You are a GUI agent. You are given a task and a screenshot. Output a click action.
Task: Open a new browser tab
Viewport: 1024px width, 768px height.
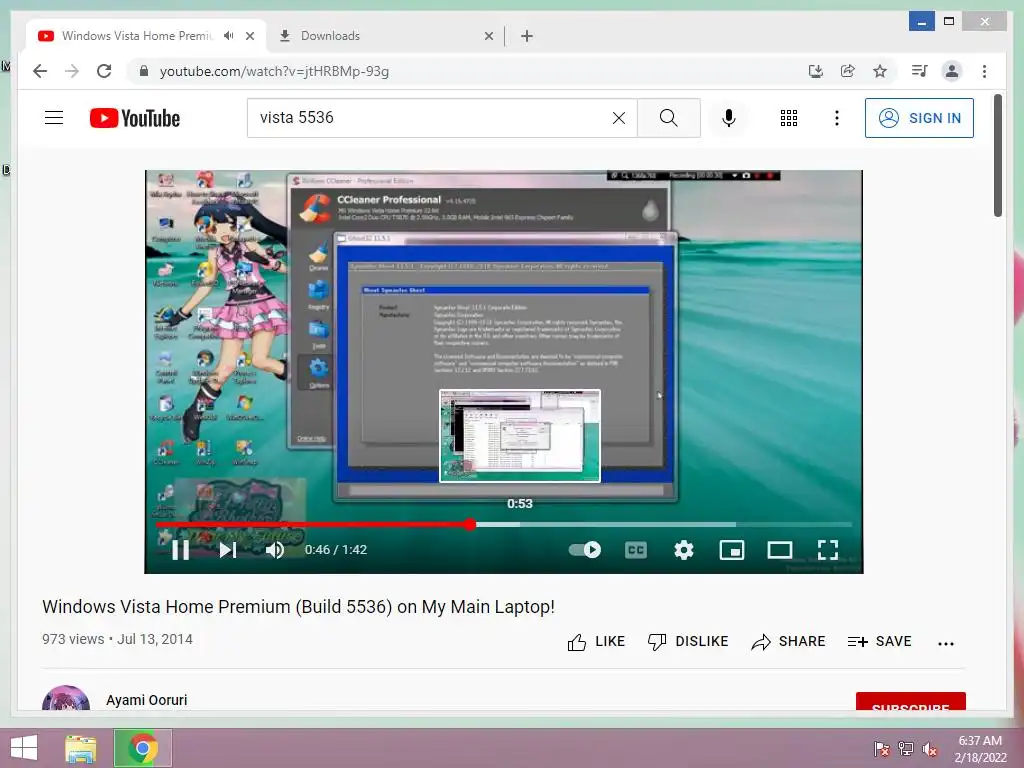pyautogui.click(x=527, y=36)
